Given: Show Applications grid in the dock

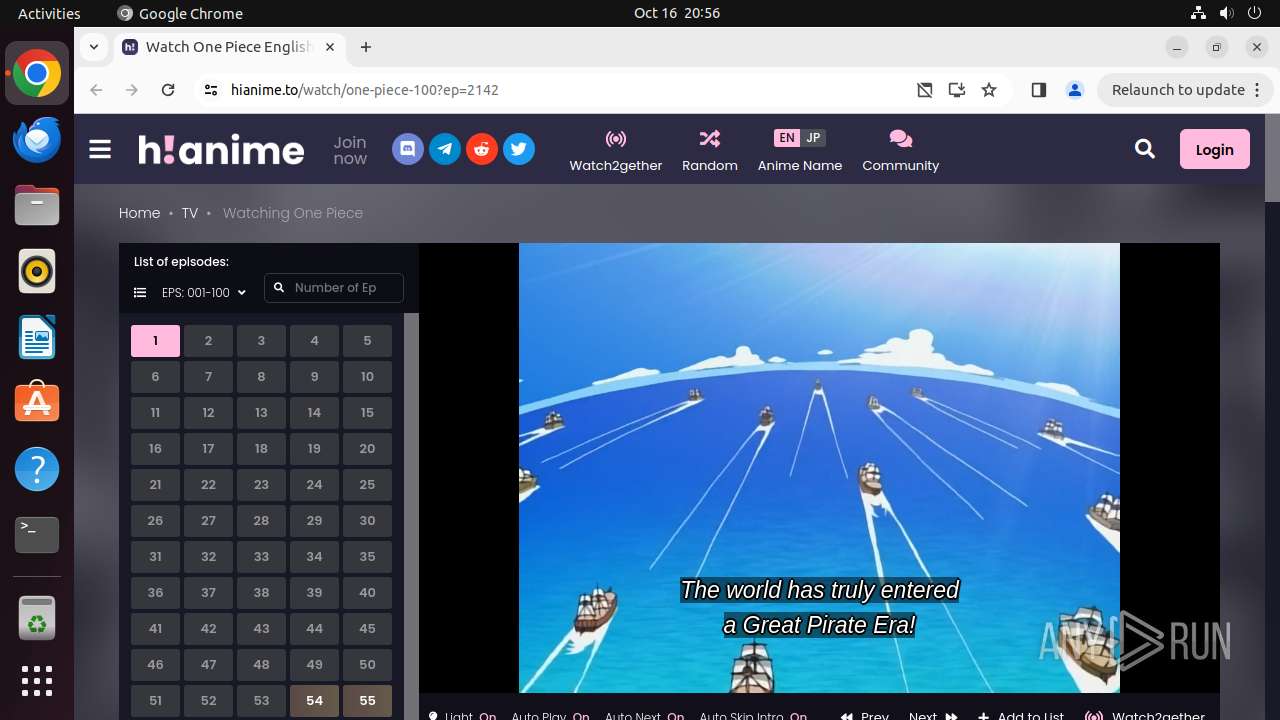Looking at the screenshot, I should [37, 681].
